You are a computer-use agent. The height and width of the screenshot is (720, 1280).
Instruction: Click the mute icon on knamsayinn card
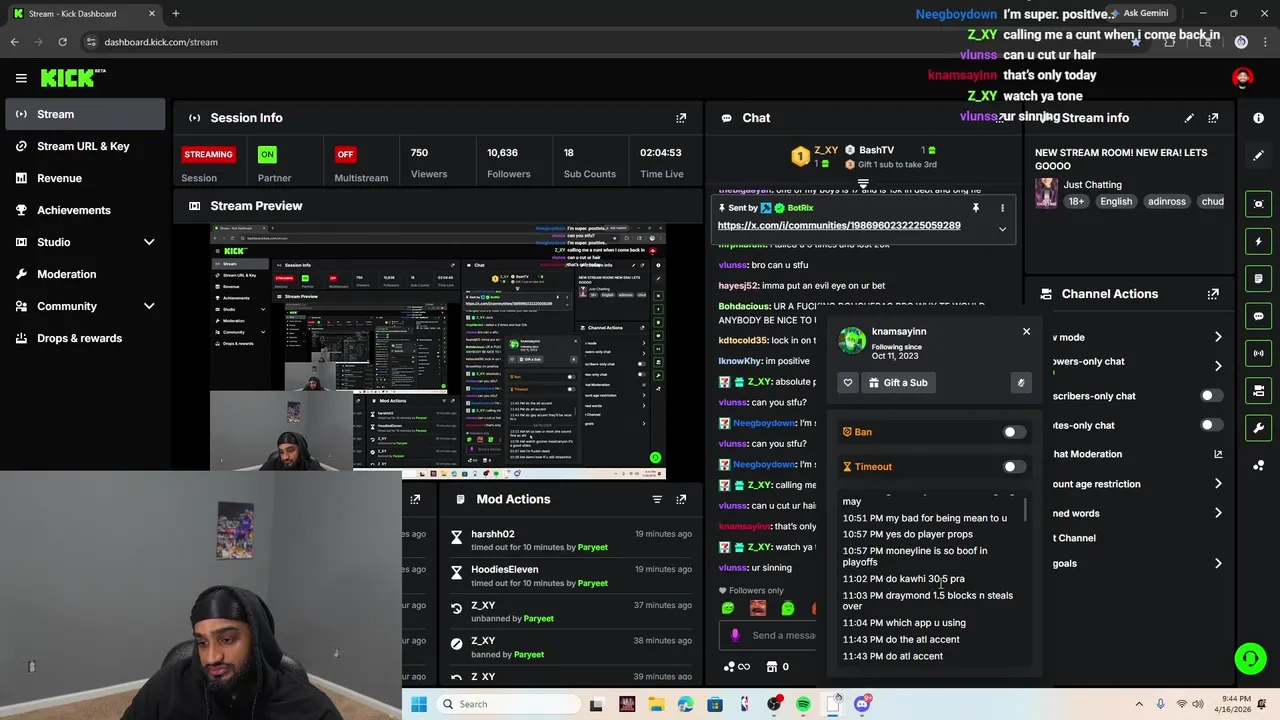click(1020, 382)
